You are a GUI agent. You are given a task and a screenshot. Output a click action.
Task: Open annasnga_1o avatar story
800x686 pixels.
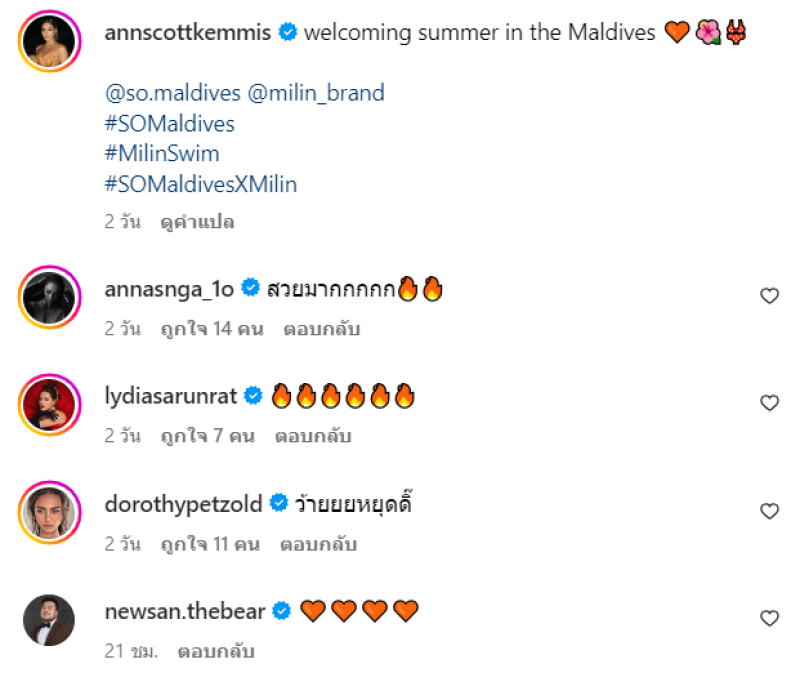point(49,296)
